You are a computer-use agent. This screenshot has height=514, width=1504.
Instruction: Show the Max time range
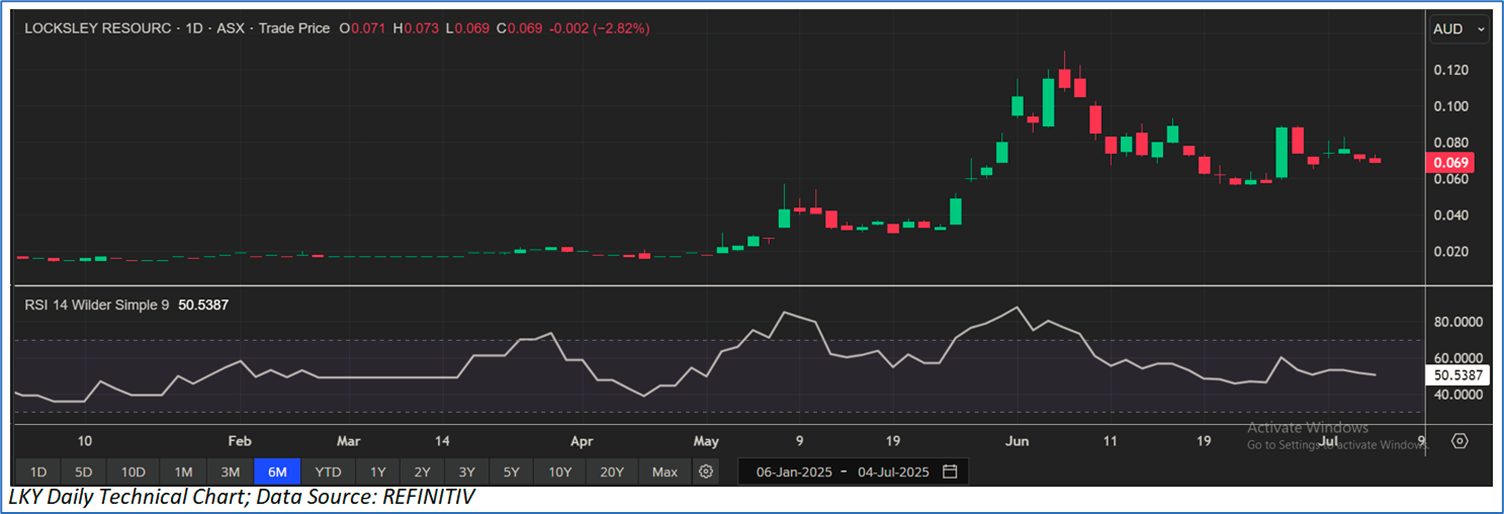664,472
